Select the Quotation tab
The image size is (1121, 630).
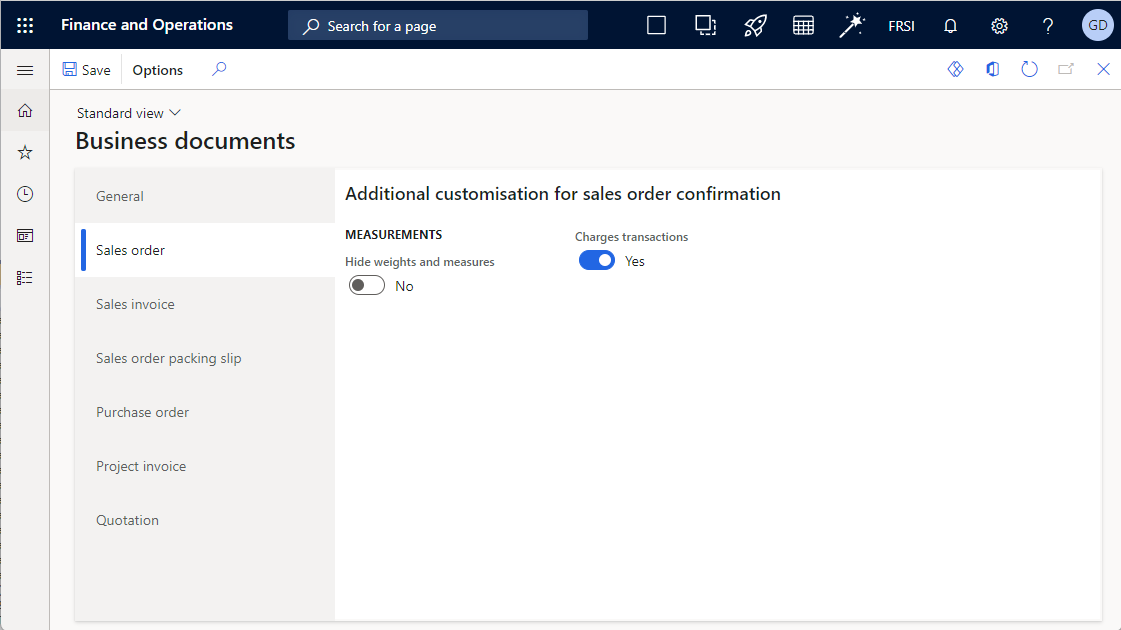click(x=205, y=520)
